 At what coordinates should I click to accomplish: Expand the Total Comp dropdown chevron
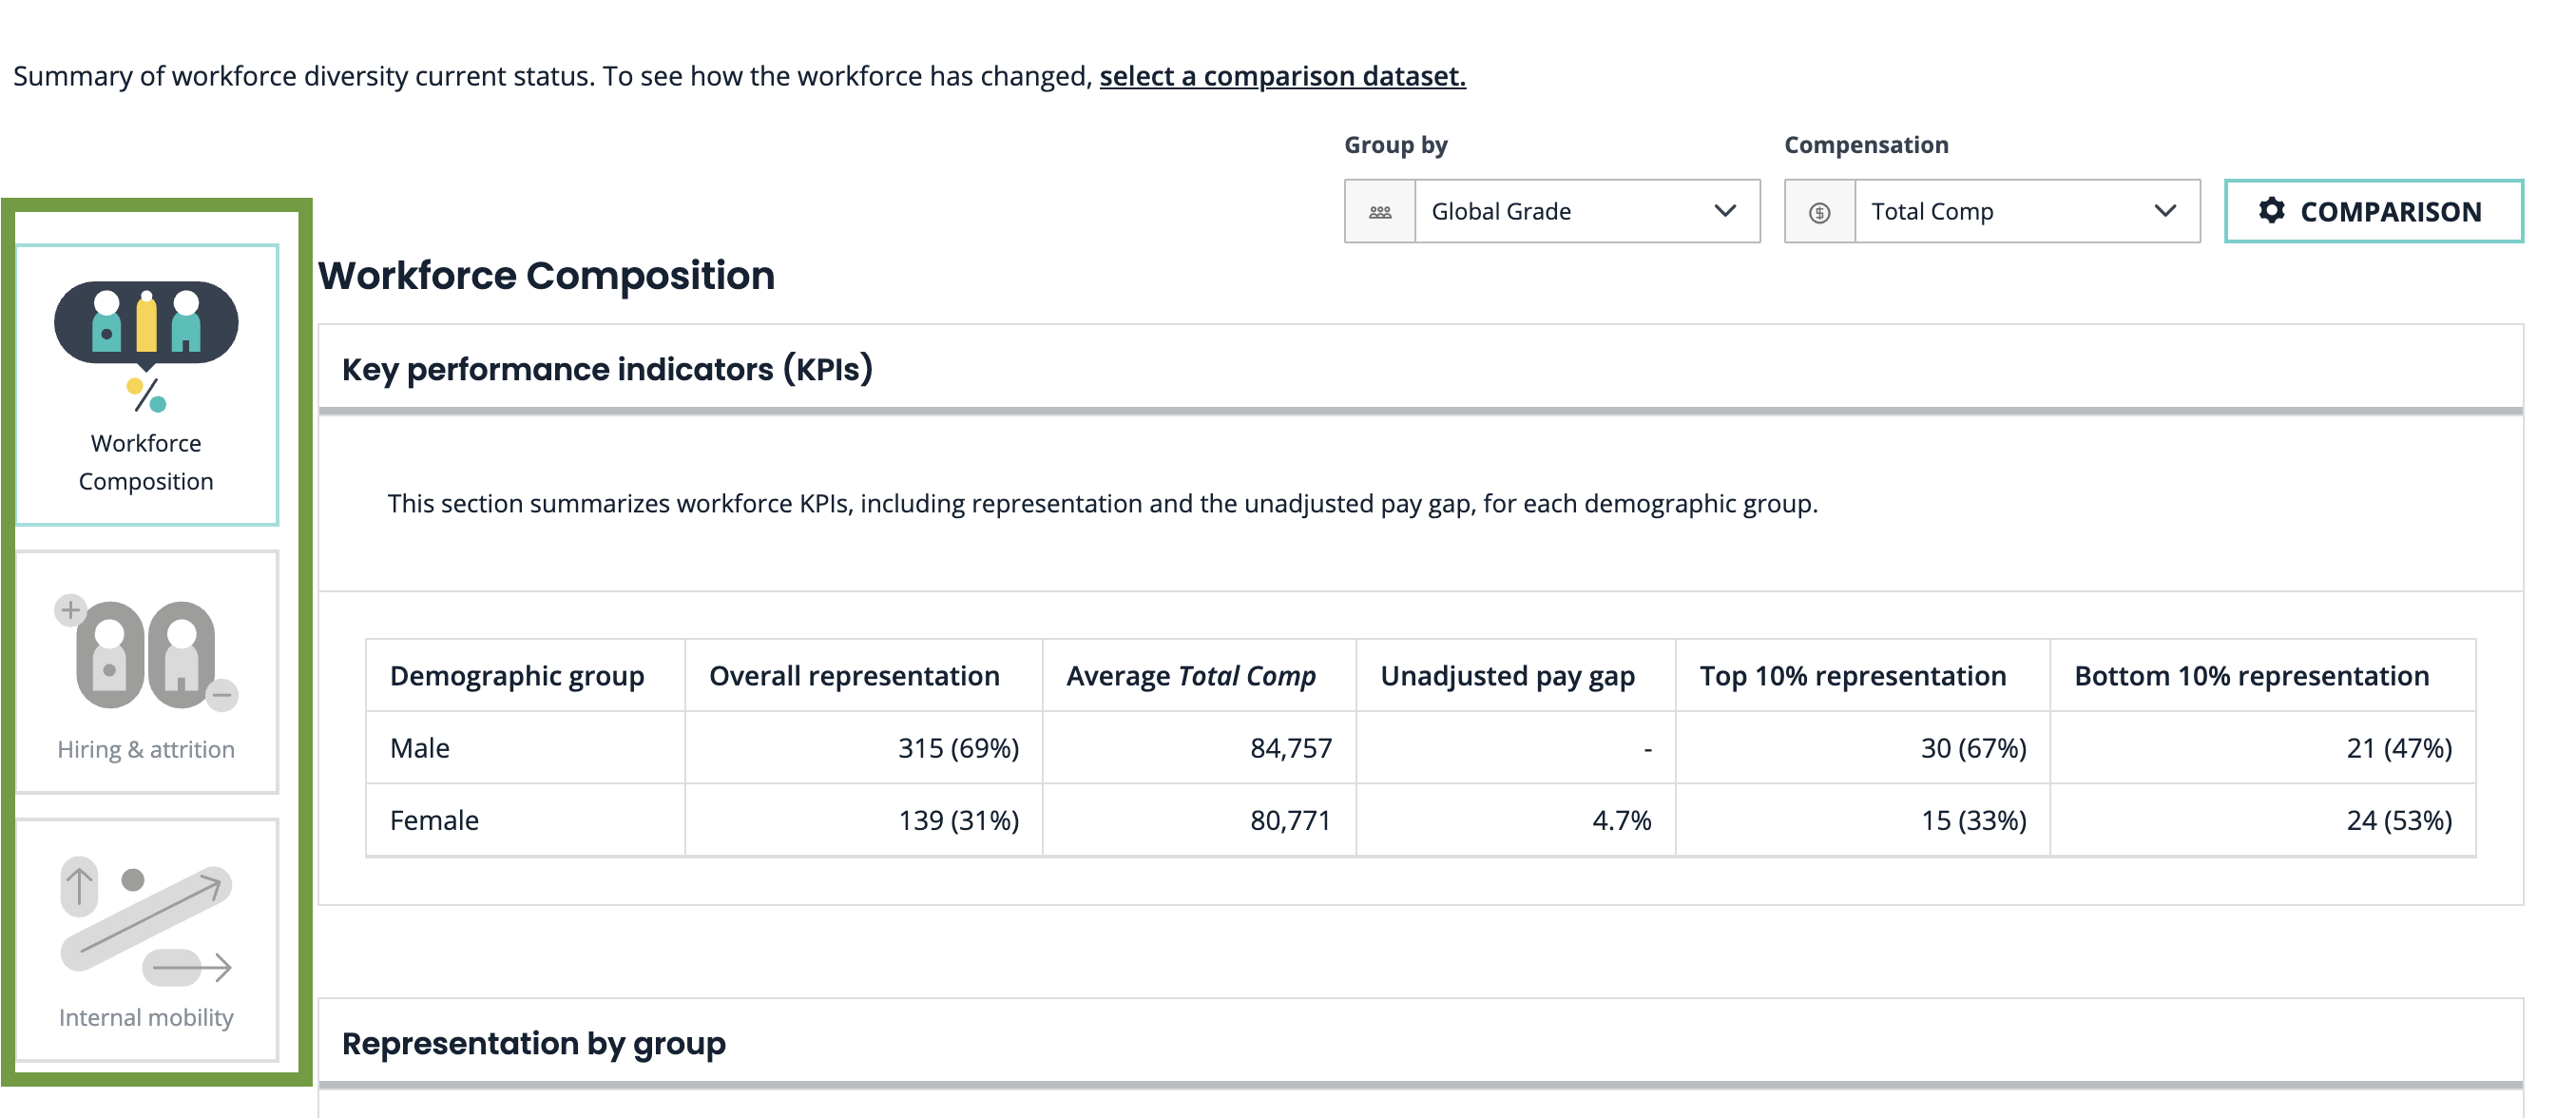[2164, 211]
